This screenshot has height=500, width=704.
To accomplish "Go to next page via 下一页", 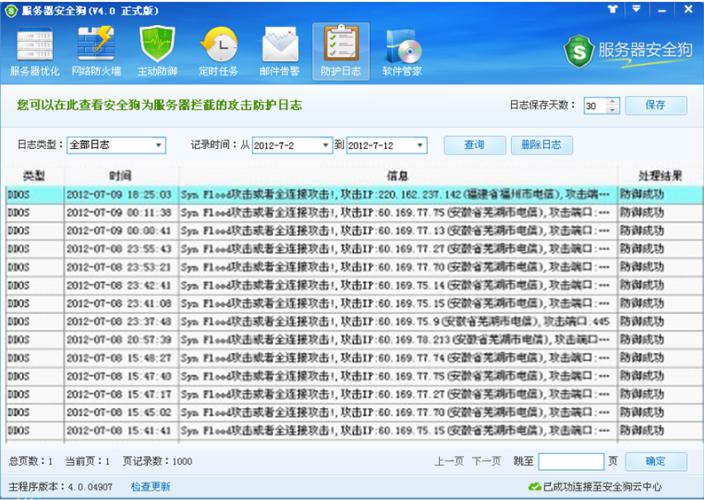I will (486, 462).
